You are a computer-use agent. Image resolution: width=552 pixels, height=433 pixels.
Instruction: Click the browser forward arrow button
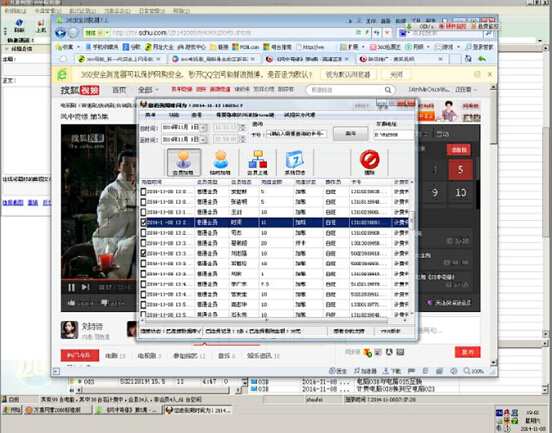(73, 33)
